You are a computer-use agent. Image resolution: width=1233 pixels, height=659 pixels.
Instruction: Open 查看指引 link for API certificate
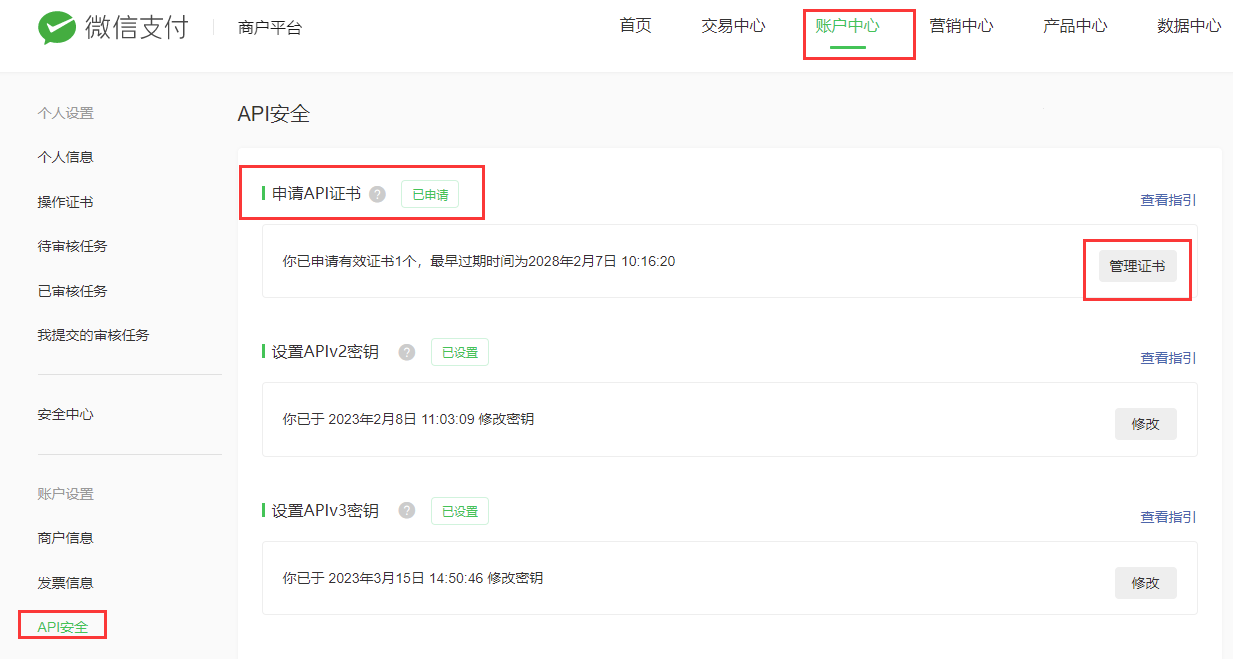1168,200
